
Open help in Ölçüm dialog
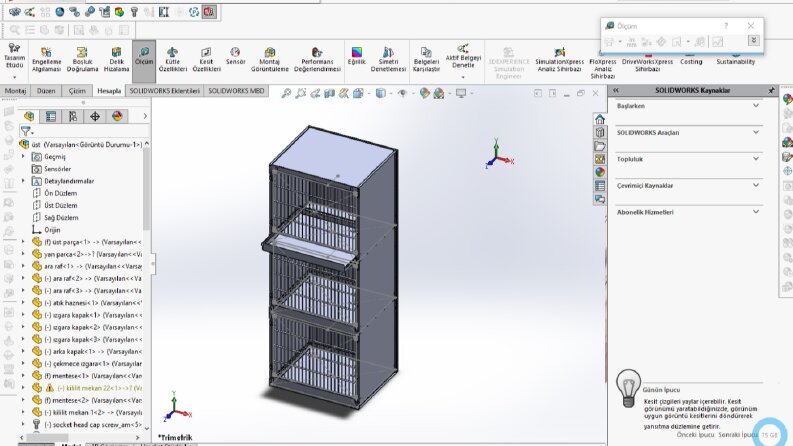[x=726, y=26]
